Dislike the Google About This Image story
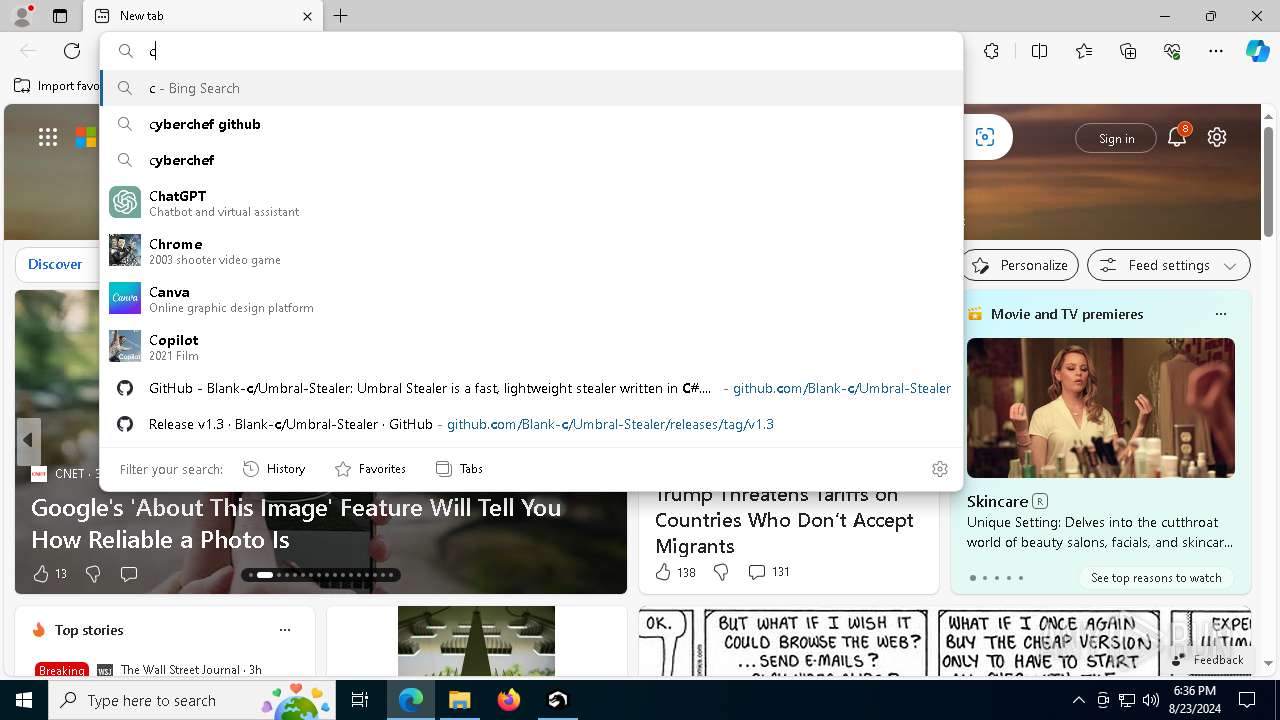This screenshot has height=720, width=1280. [x=93, y=574]
